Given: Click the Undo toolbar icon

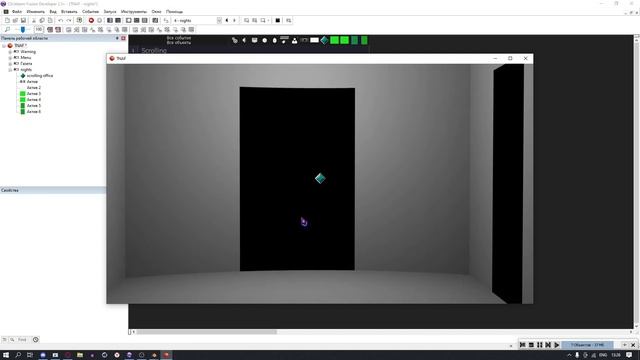Looking at the screenshot, I should pyautogui.click(x=60, y=20).
